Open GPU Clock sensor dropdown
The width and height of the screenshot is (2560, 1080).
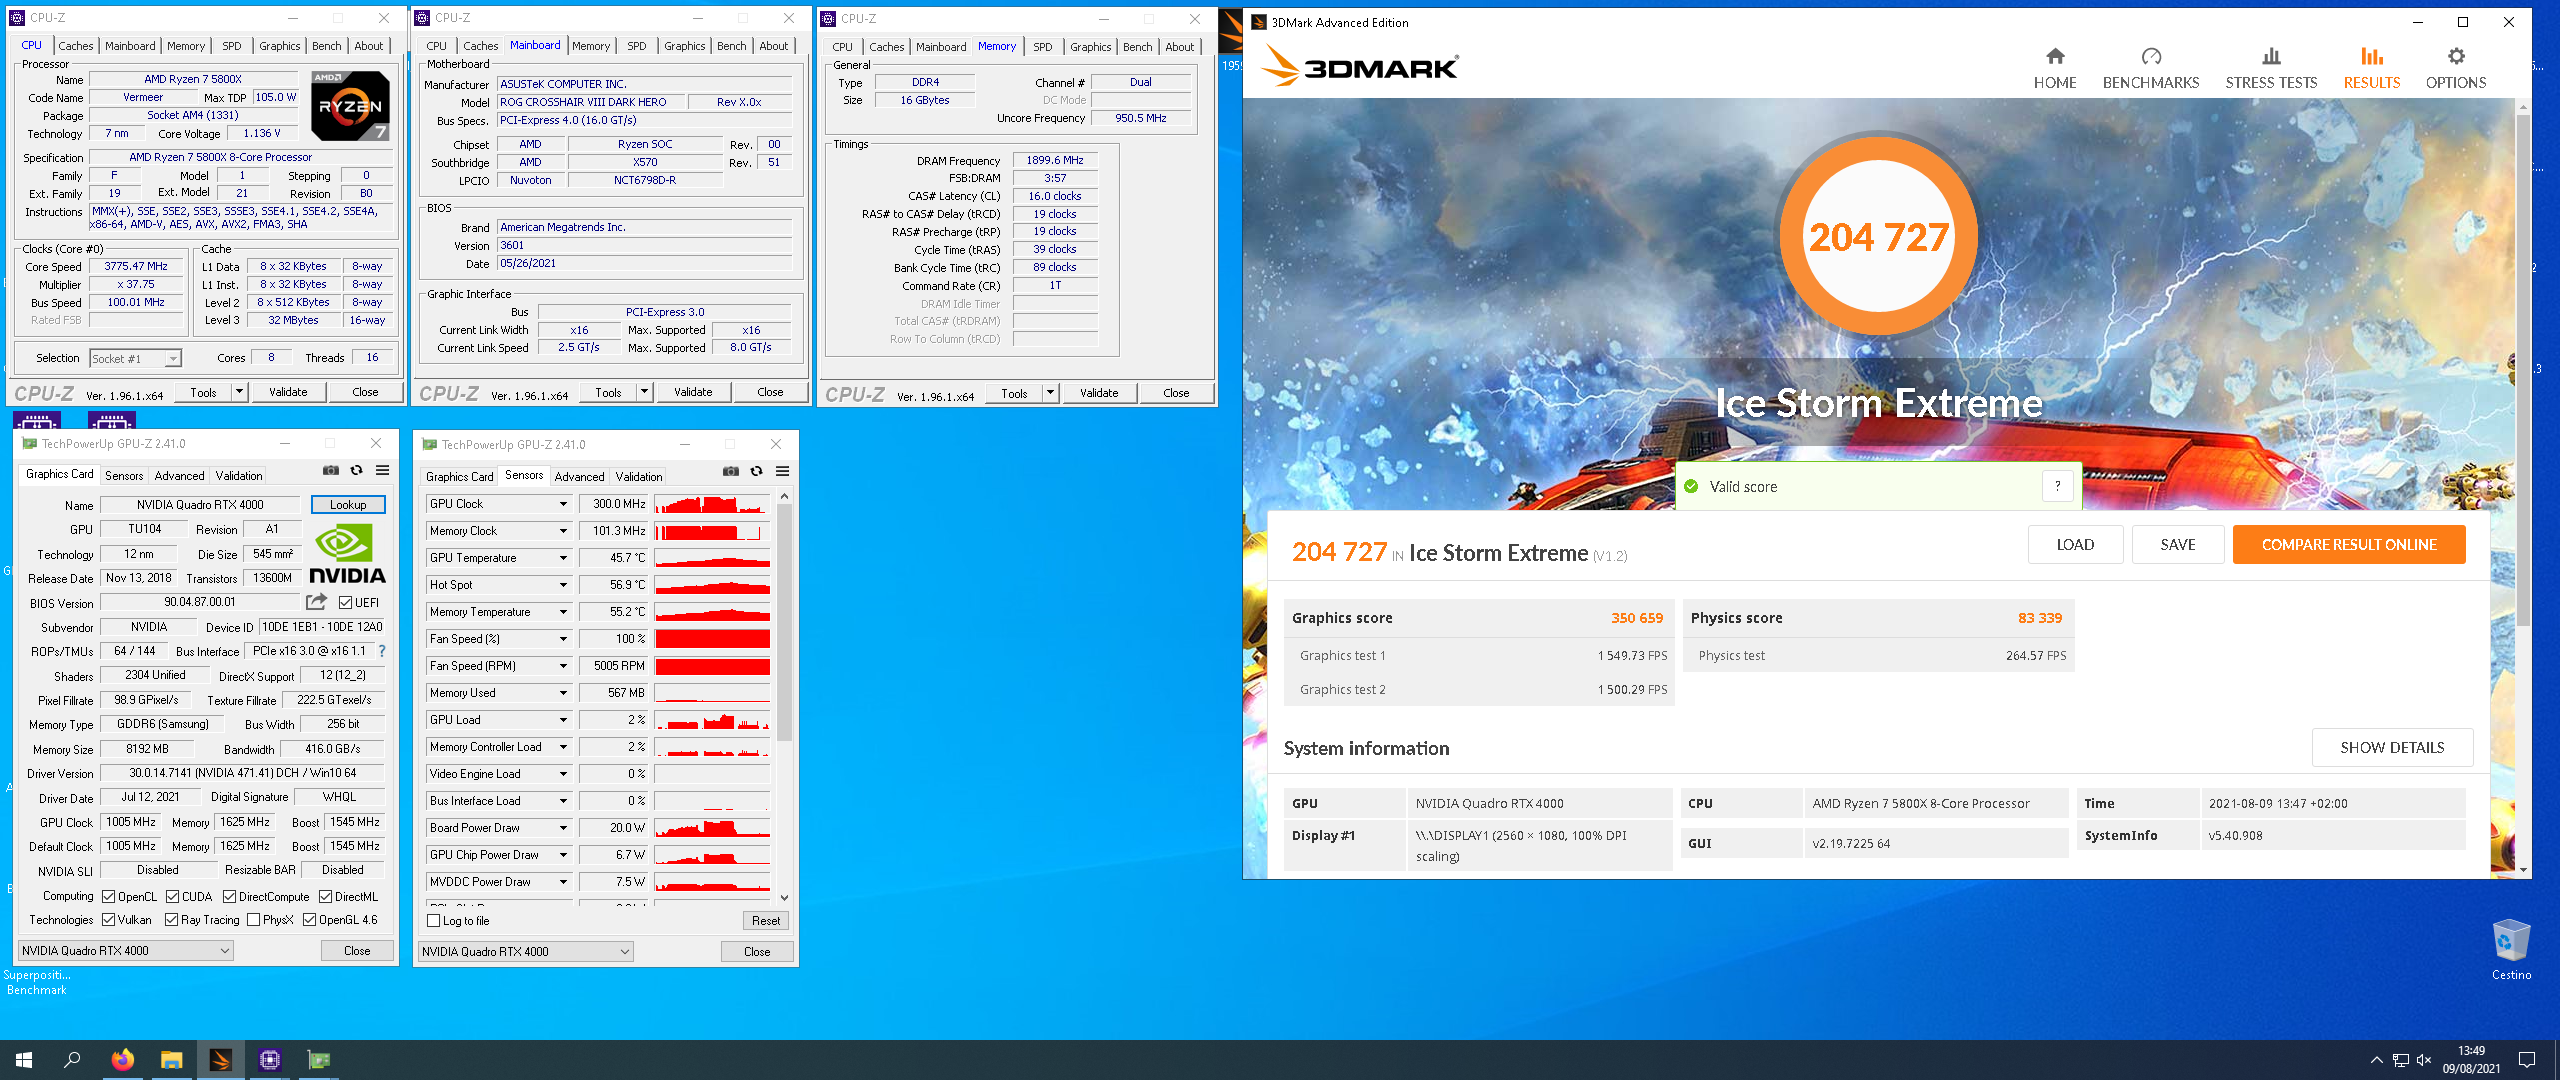pos(563,504)
